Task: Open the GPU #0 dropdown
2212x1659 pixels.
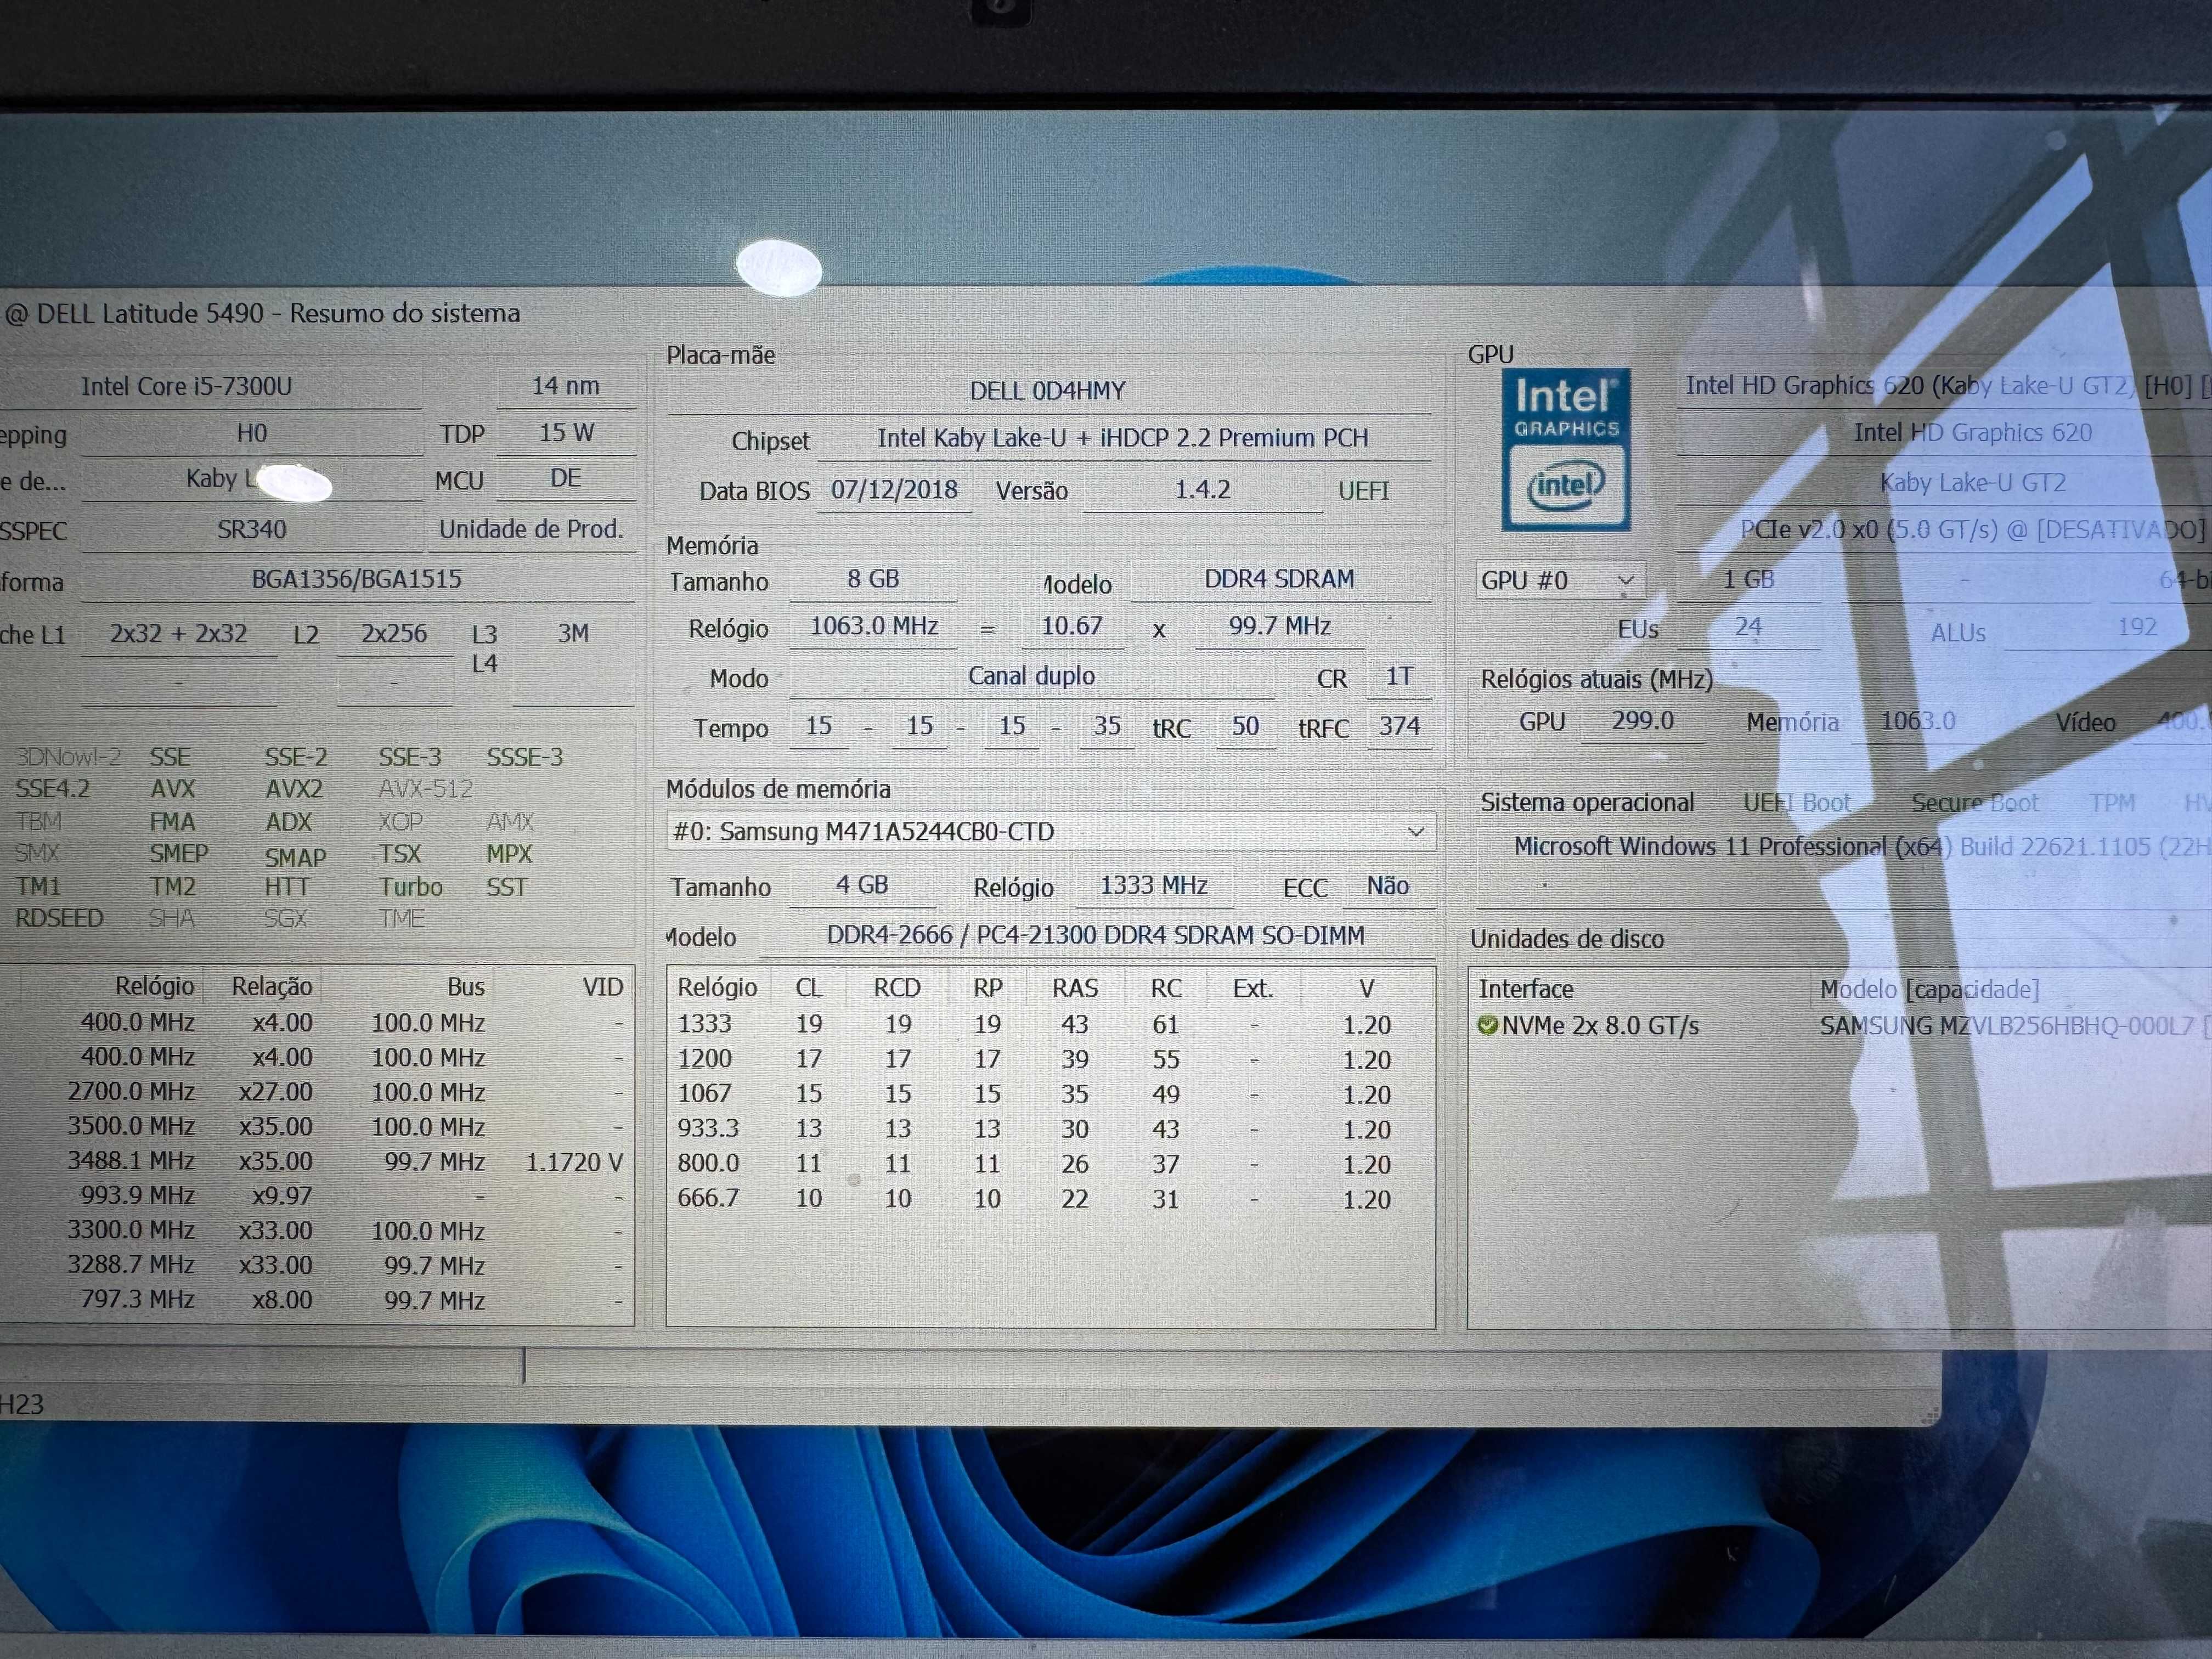Action: pyautogui.click(x=1560, y=580)
